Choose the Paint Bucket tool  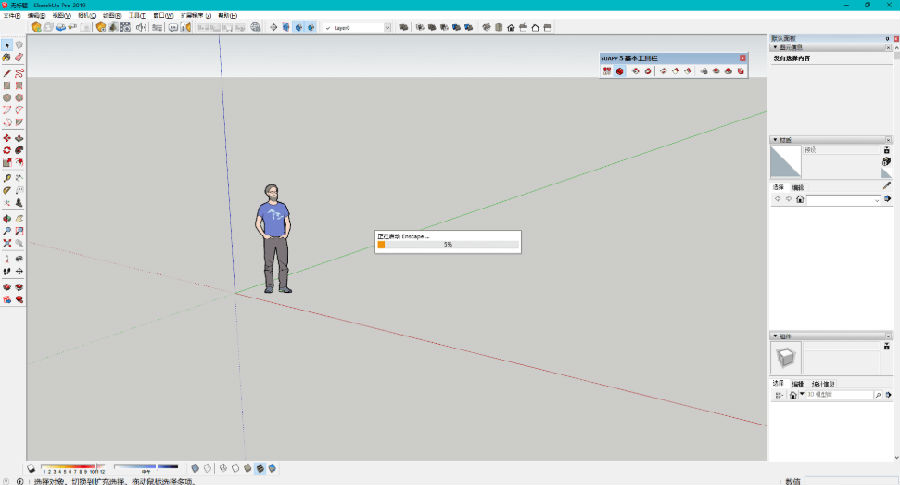coord(7,58)
